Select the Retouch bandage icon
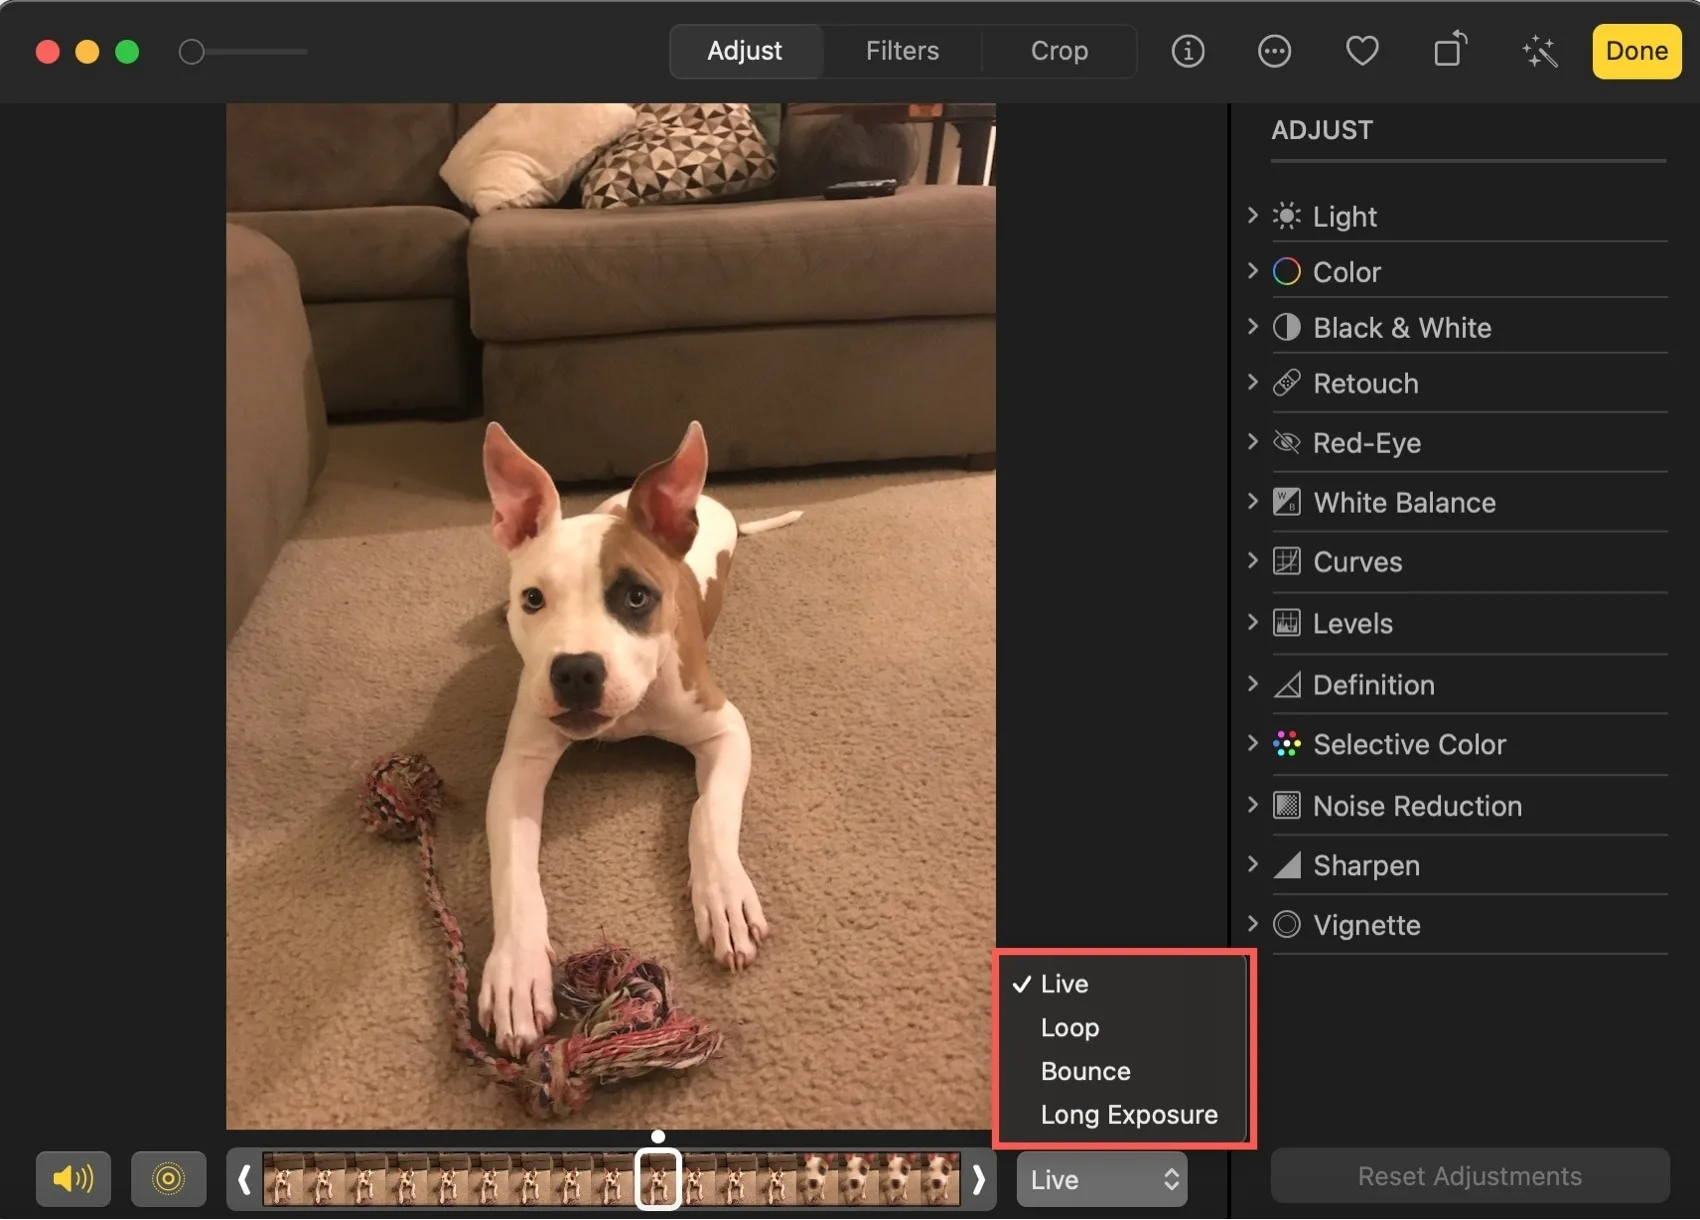1700x1220 pixels. point(1286,383)
